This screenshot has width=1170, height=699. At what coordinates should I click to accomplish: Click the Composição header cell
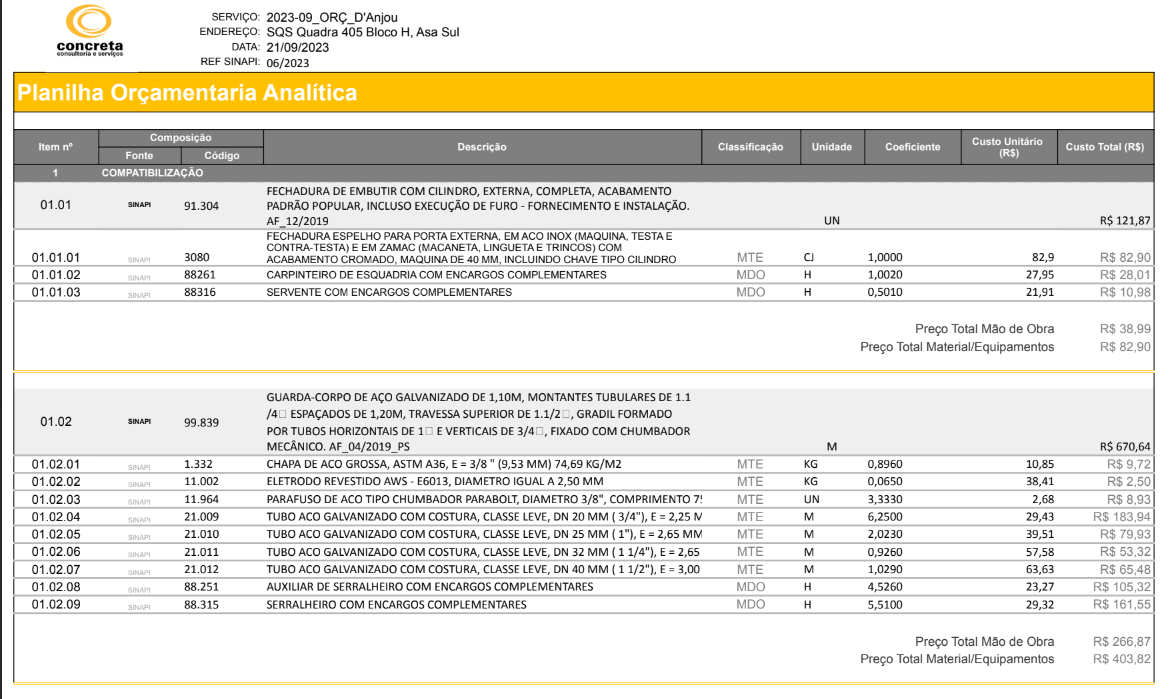181,138
